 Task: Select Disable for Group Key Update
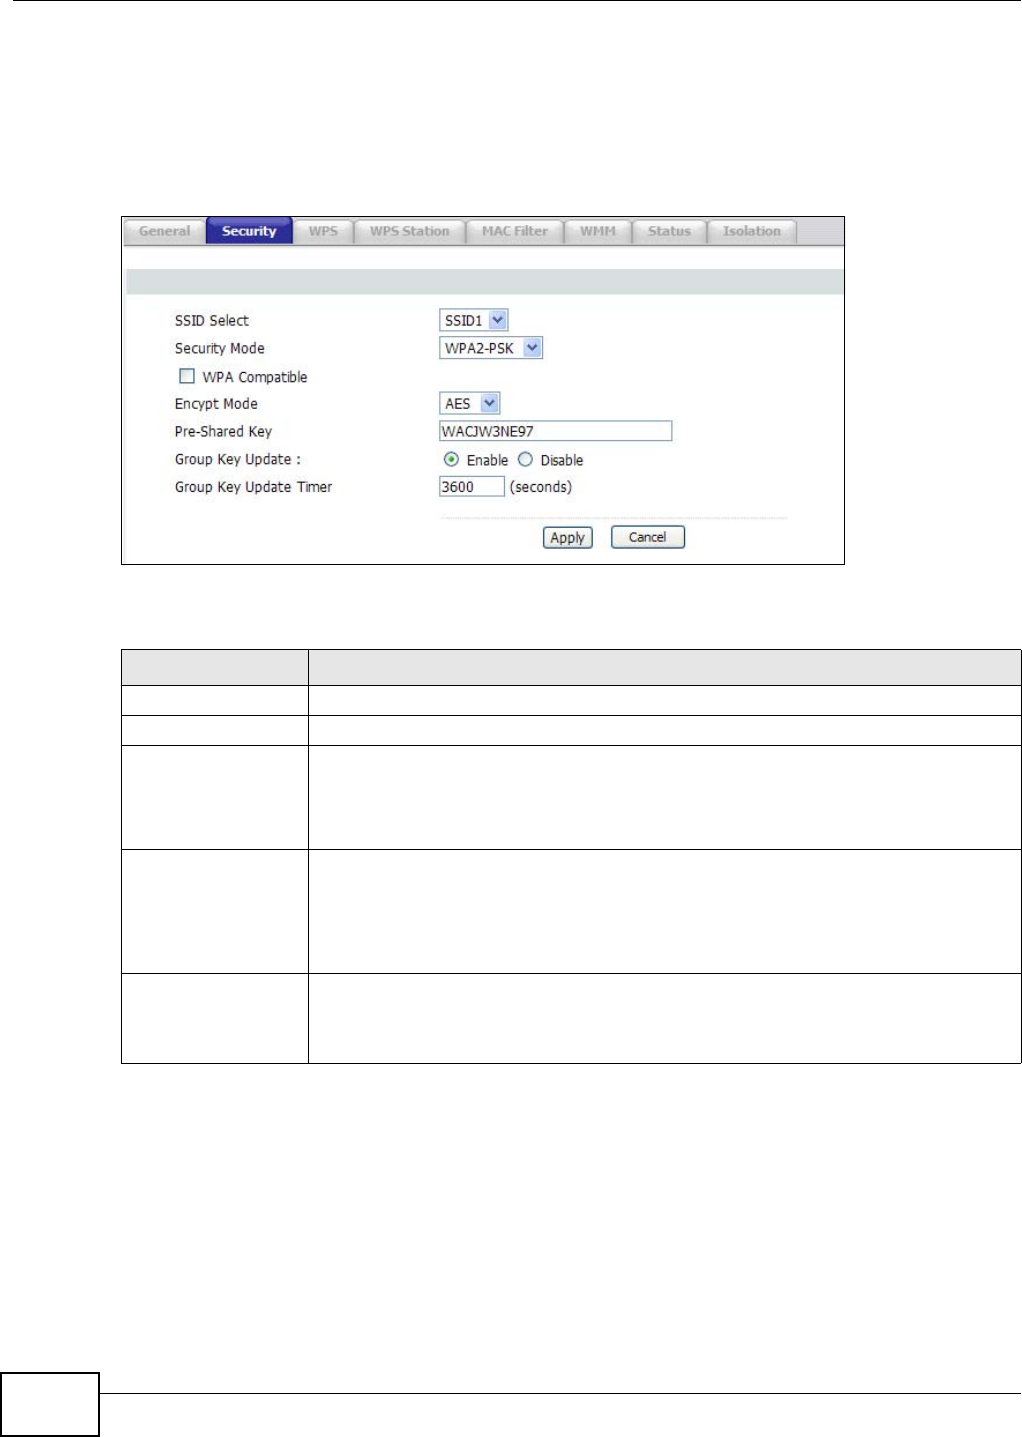(525, 460)
